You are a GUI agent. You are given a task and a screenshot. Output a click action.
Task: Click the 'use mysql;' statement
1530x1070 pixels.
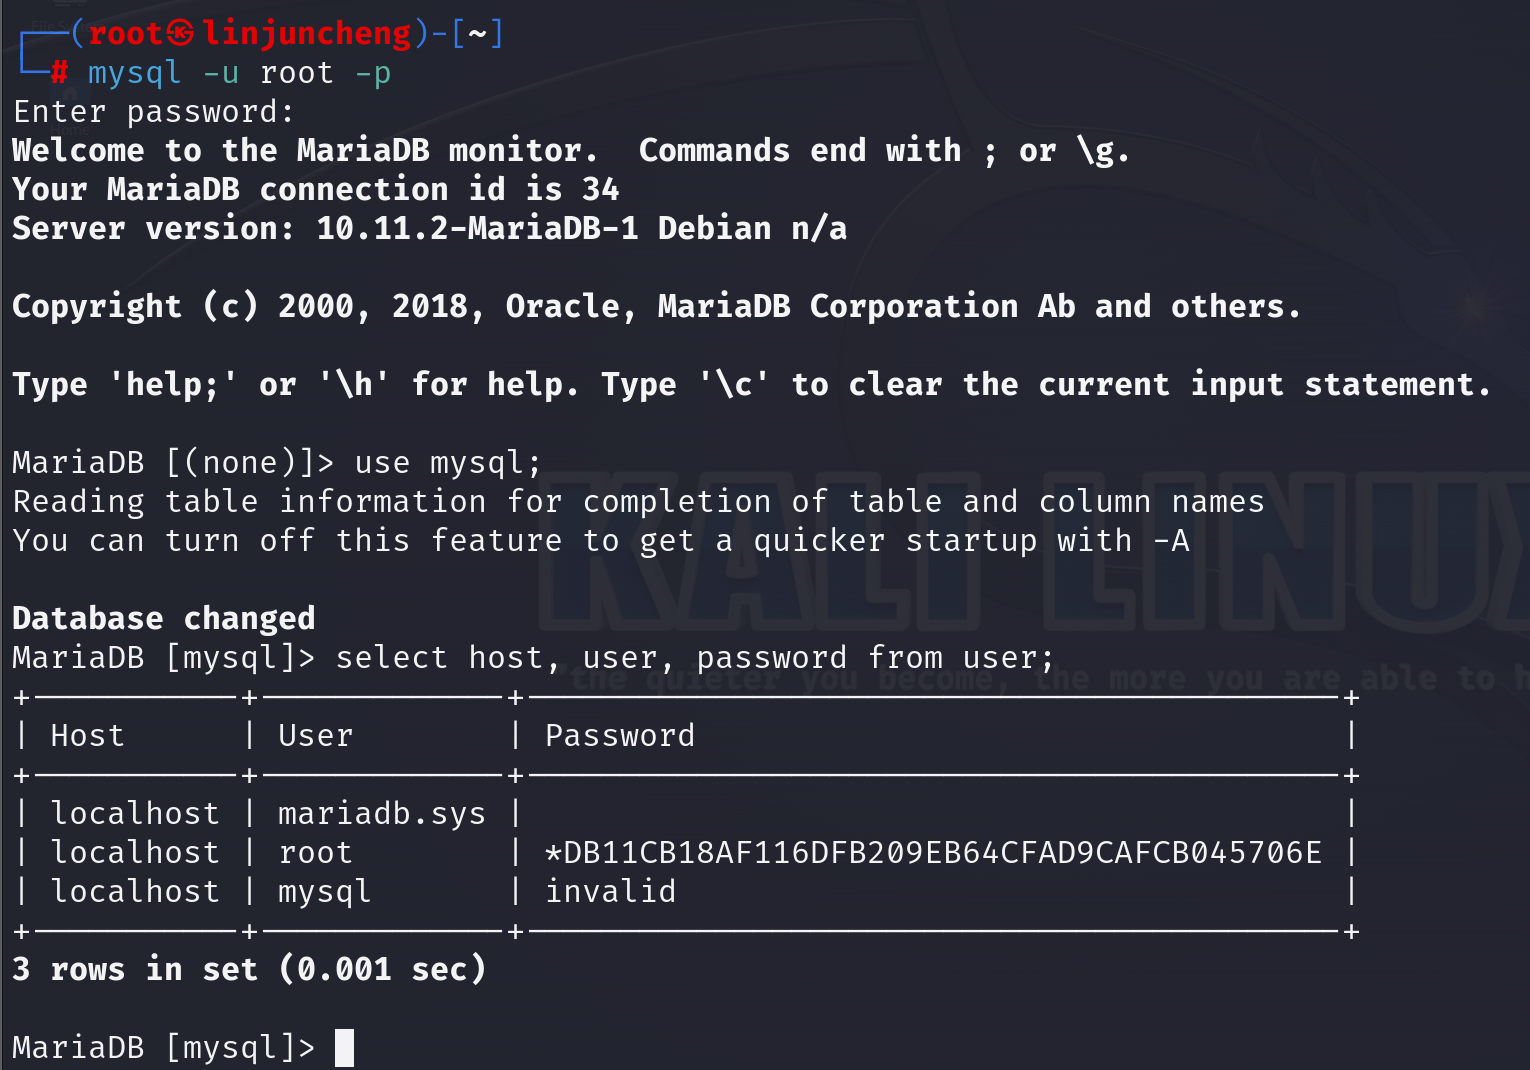pyautogui.click(x=448, y=463)
